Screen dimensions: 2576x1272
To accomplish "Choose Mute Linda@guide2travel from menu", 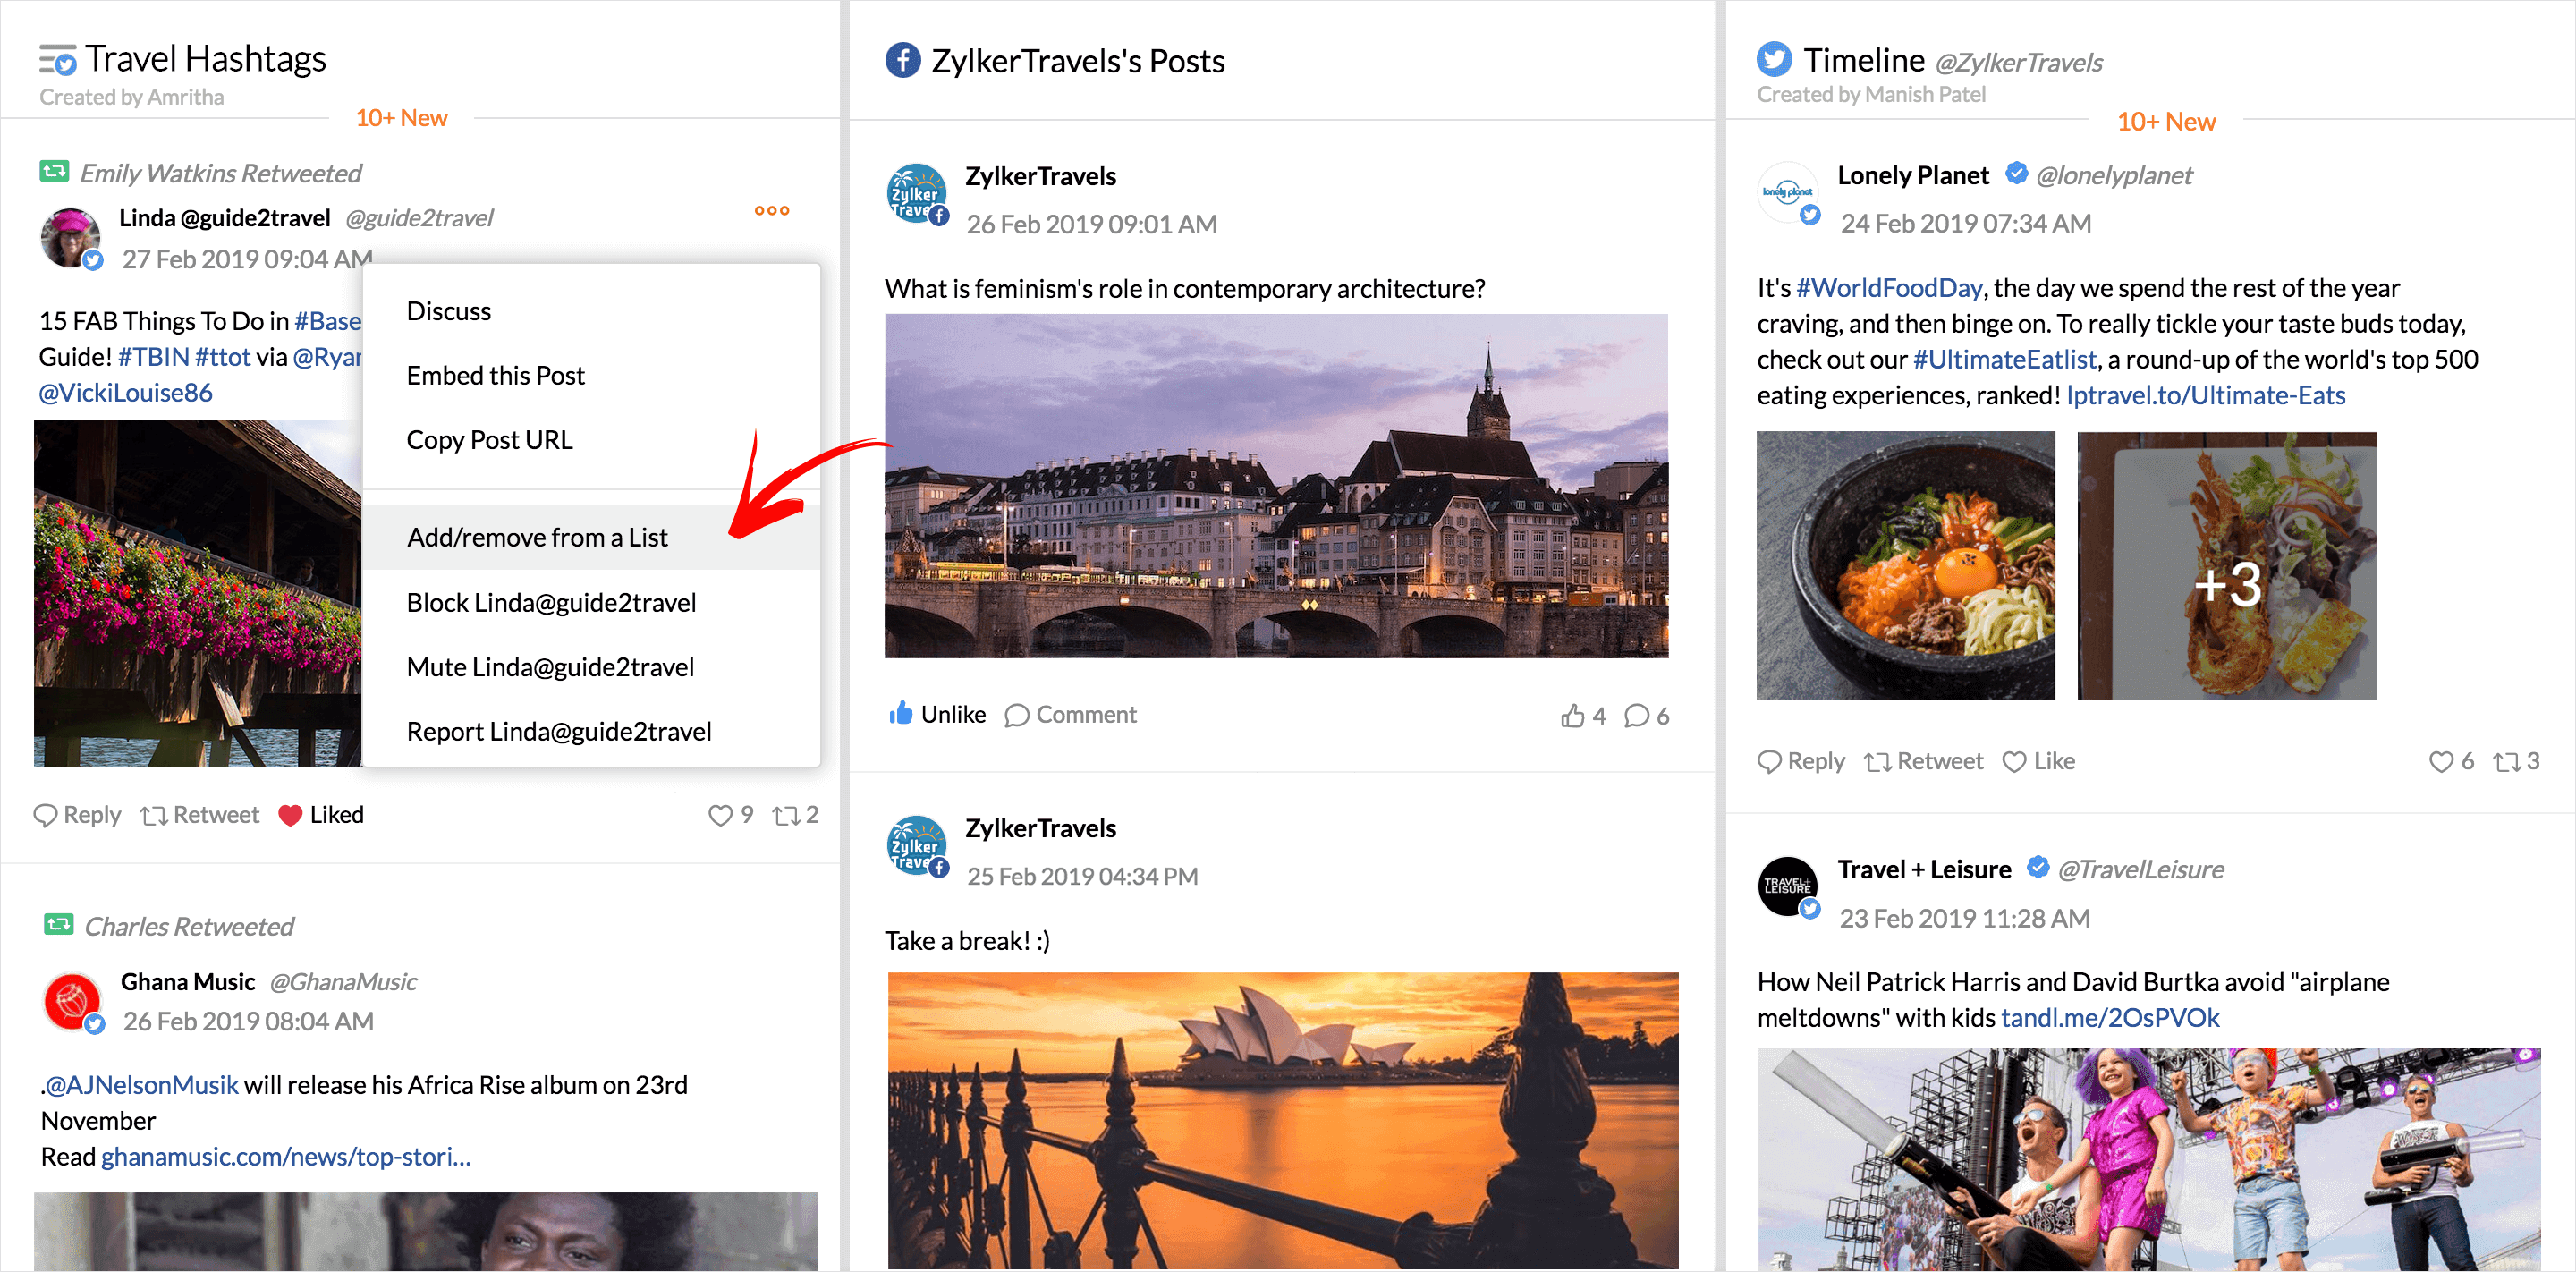I will tap(550, 667).
